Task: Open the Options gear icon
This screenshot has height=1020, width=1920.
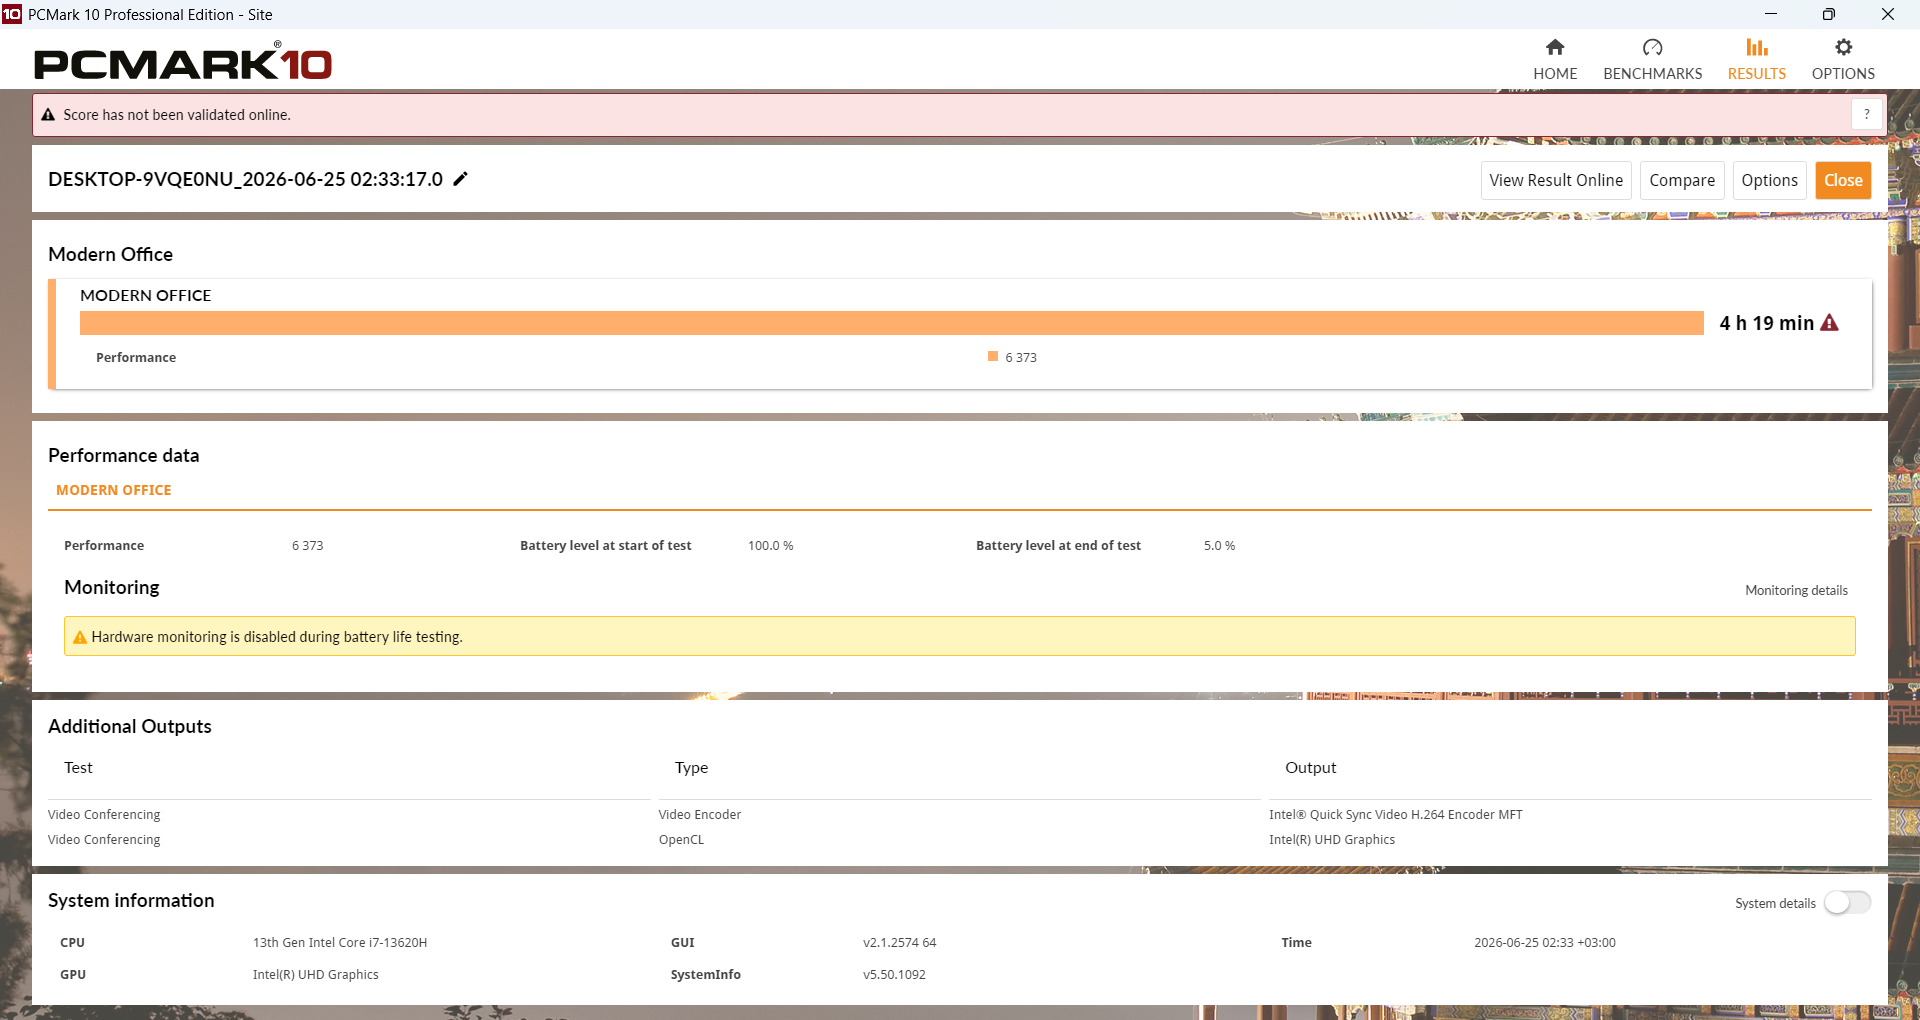Action: 1843,47
